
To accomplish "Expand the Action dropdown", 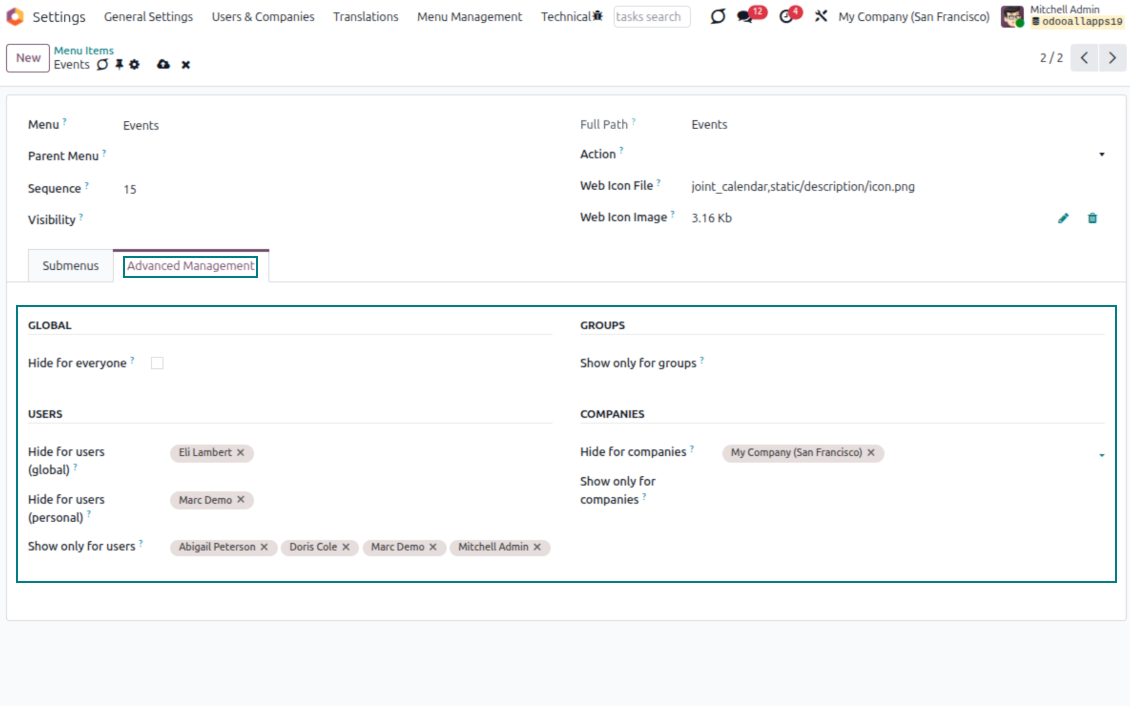I will click(1101, 155).
